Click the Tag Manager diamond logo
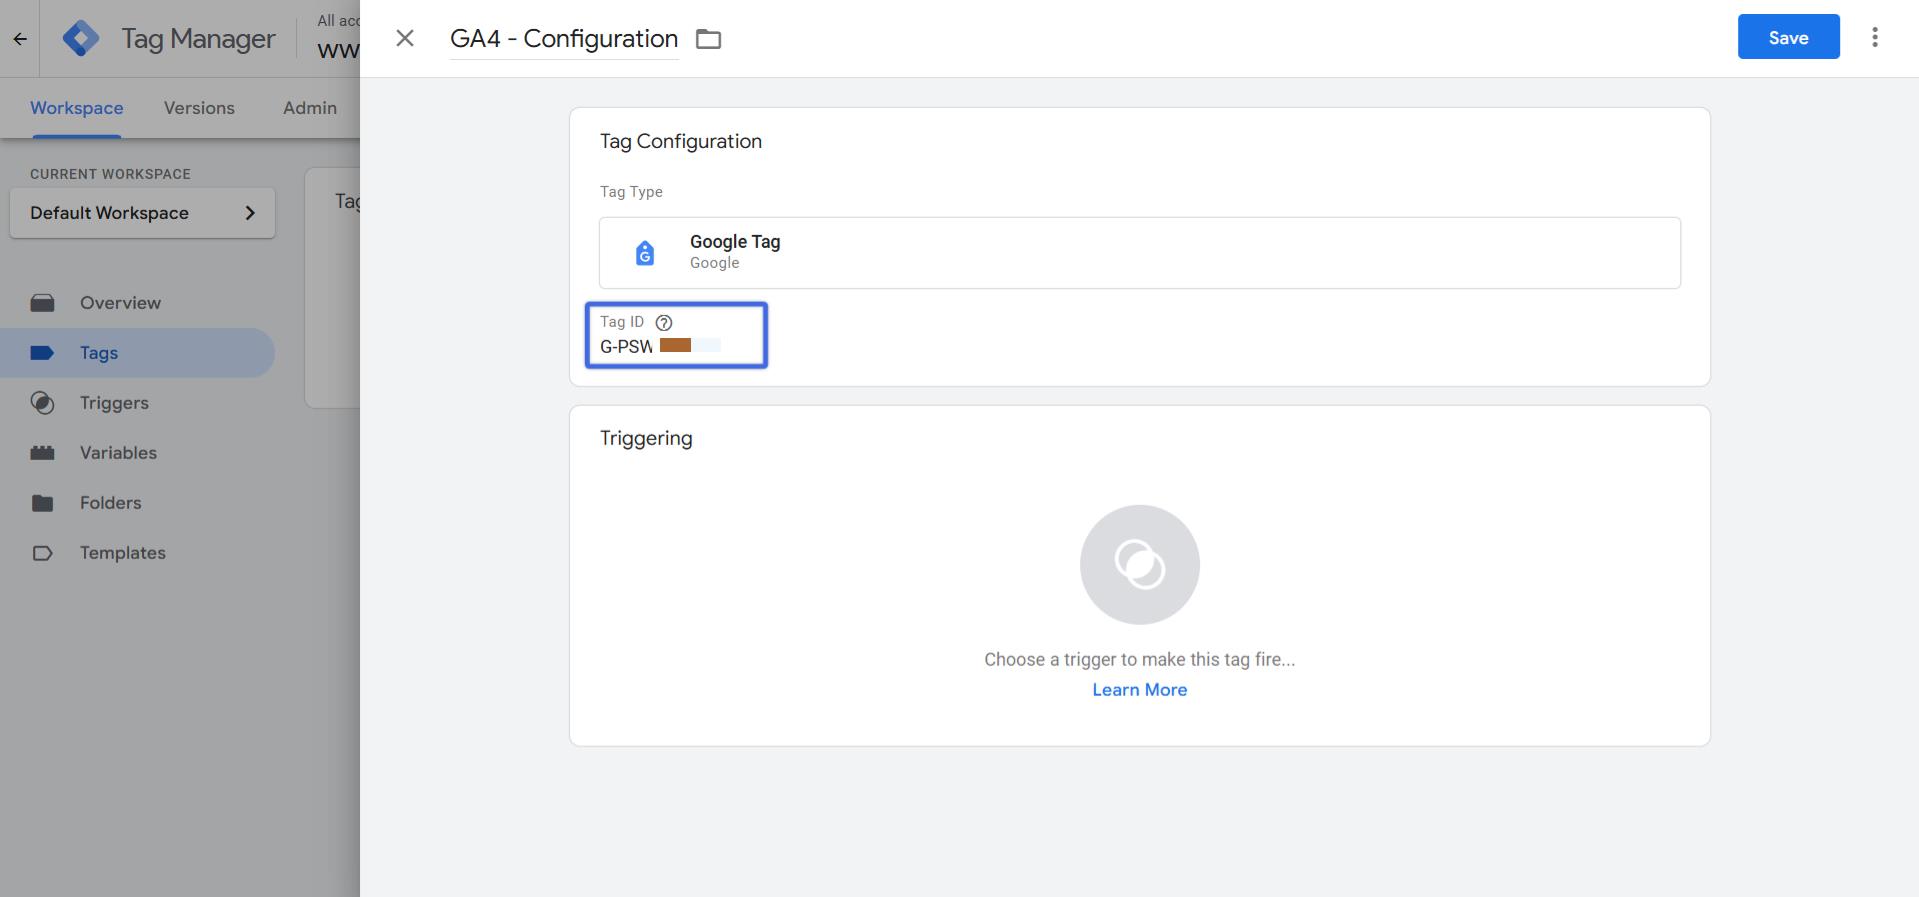Image resolution: width=1919 pixels, height=897 pixels. click(81, 38)
